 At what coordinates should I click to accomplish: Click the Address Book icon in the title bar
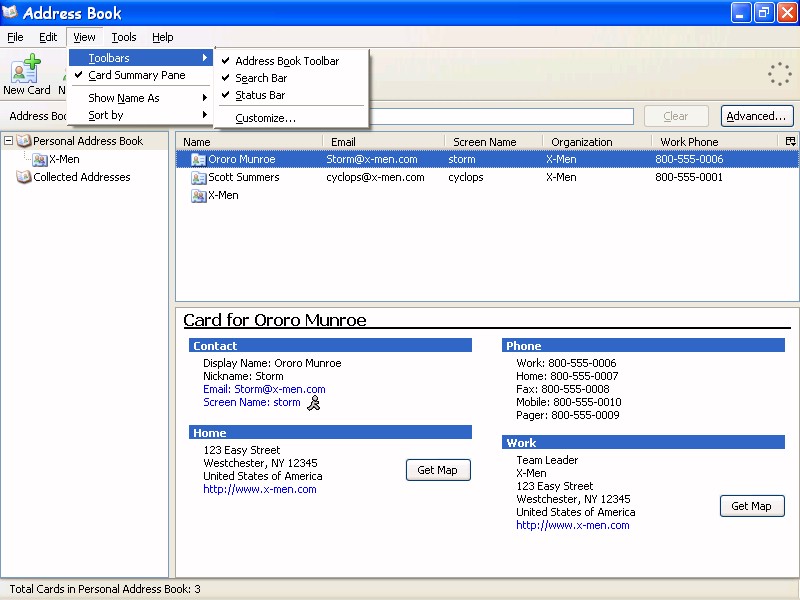(10, 12)
